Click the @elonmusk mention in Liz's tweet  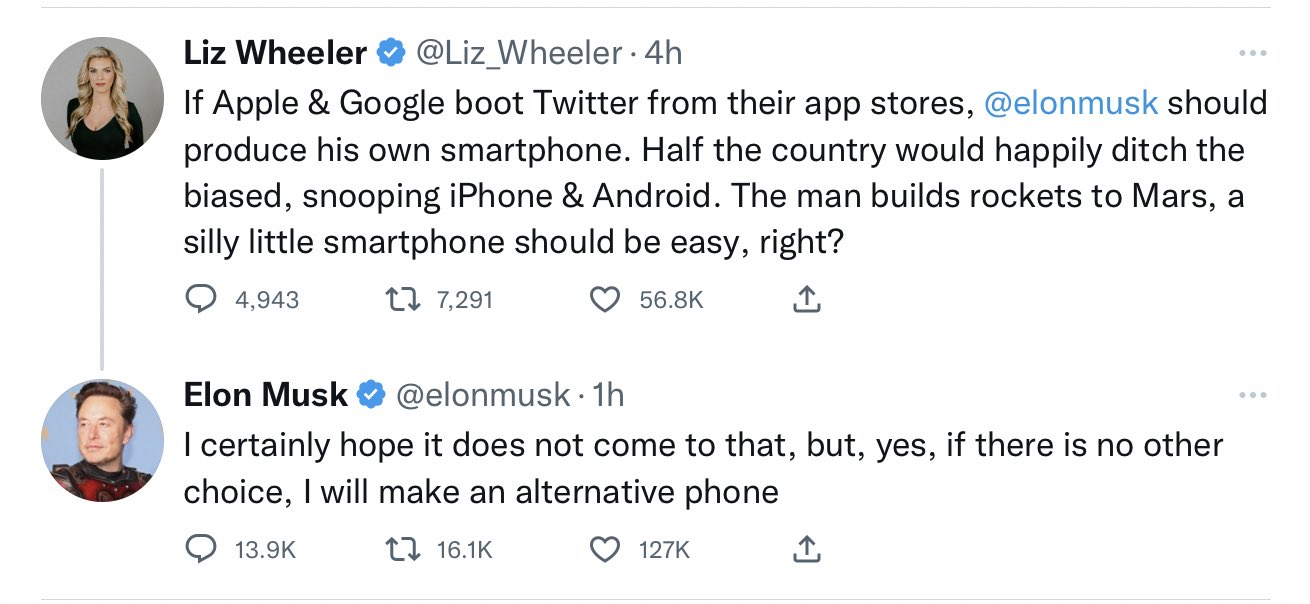[x=1071, y=103]
